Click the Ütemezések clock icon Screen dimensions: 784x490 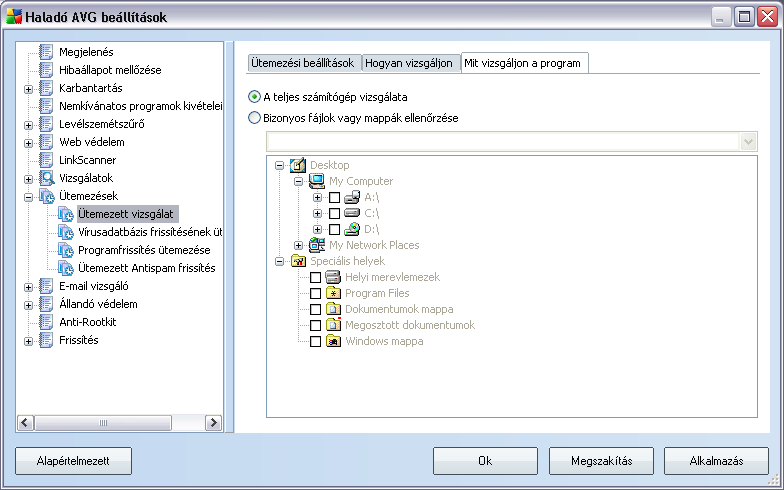click(x=46, y=196)
